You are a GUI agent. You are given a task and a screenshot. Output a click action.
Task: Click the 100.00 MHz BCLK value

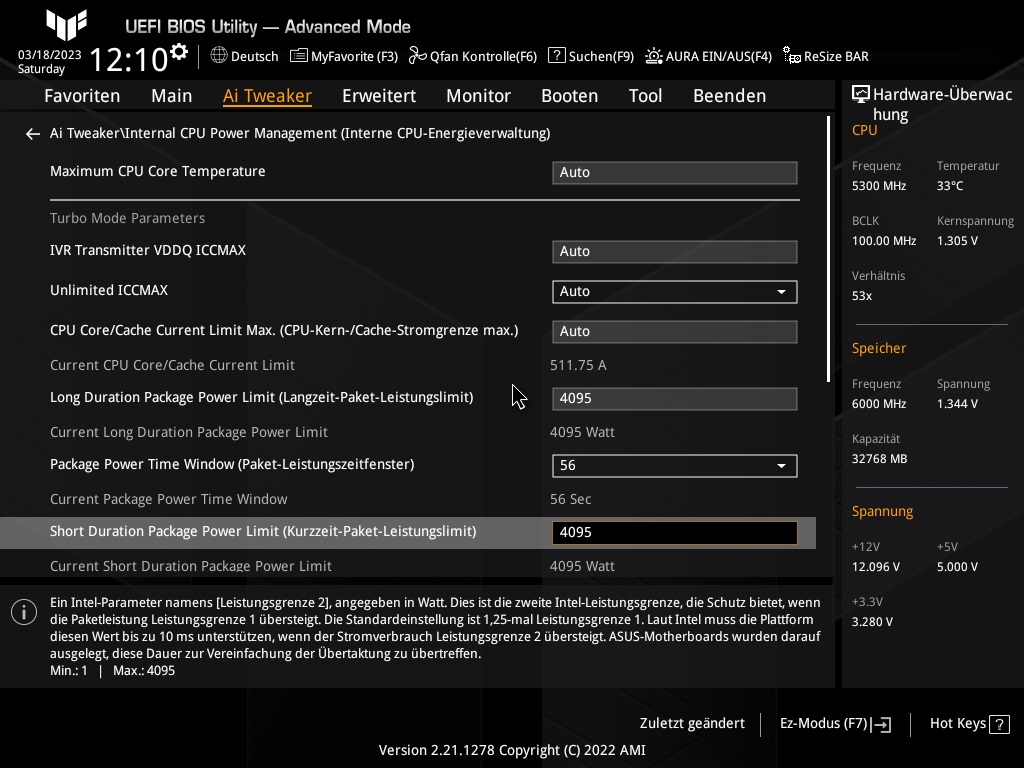coord(884,241)
